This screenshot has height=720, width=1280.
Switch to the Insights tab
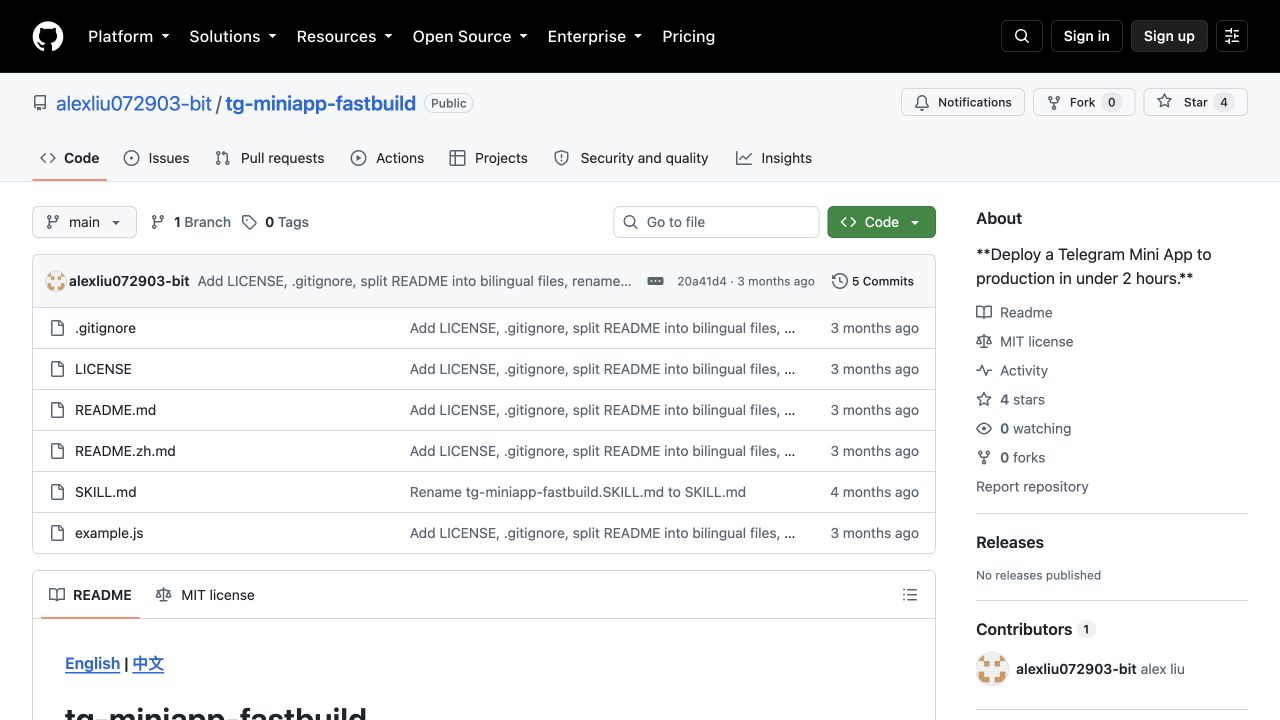point(774,158)
